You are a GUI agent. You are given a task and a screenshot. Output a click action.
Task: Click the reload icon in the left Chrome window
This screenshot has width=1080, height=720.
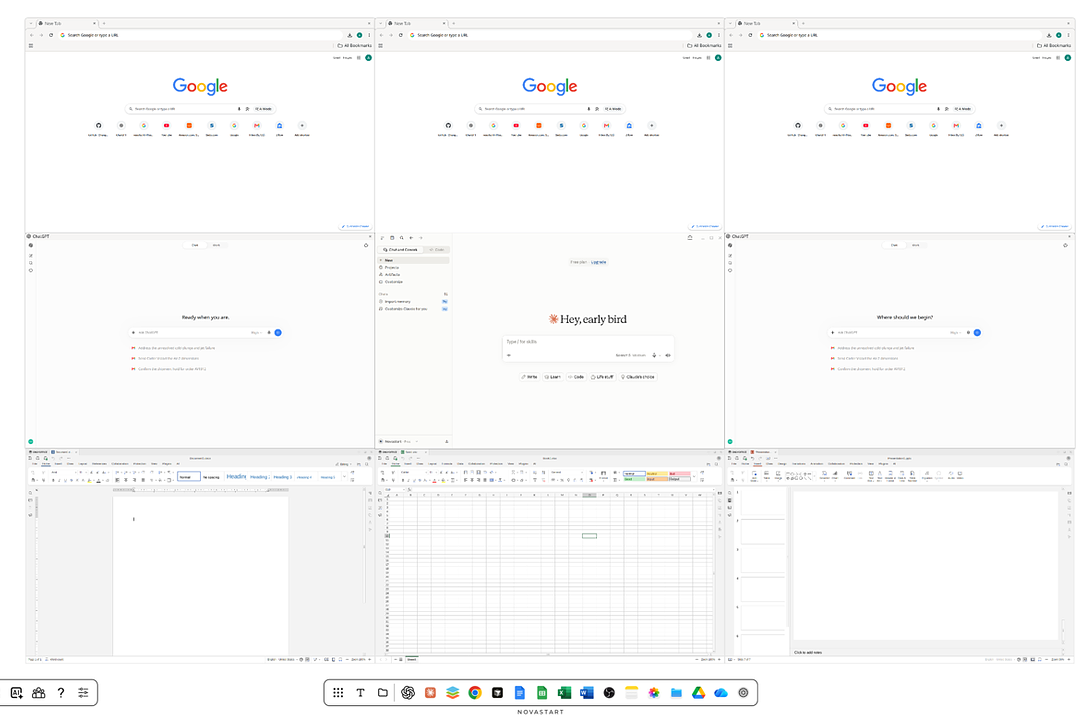pyautogui.click(x=51, y=35)
